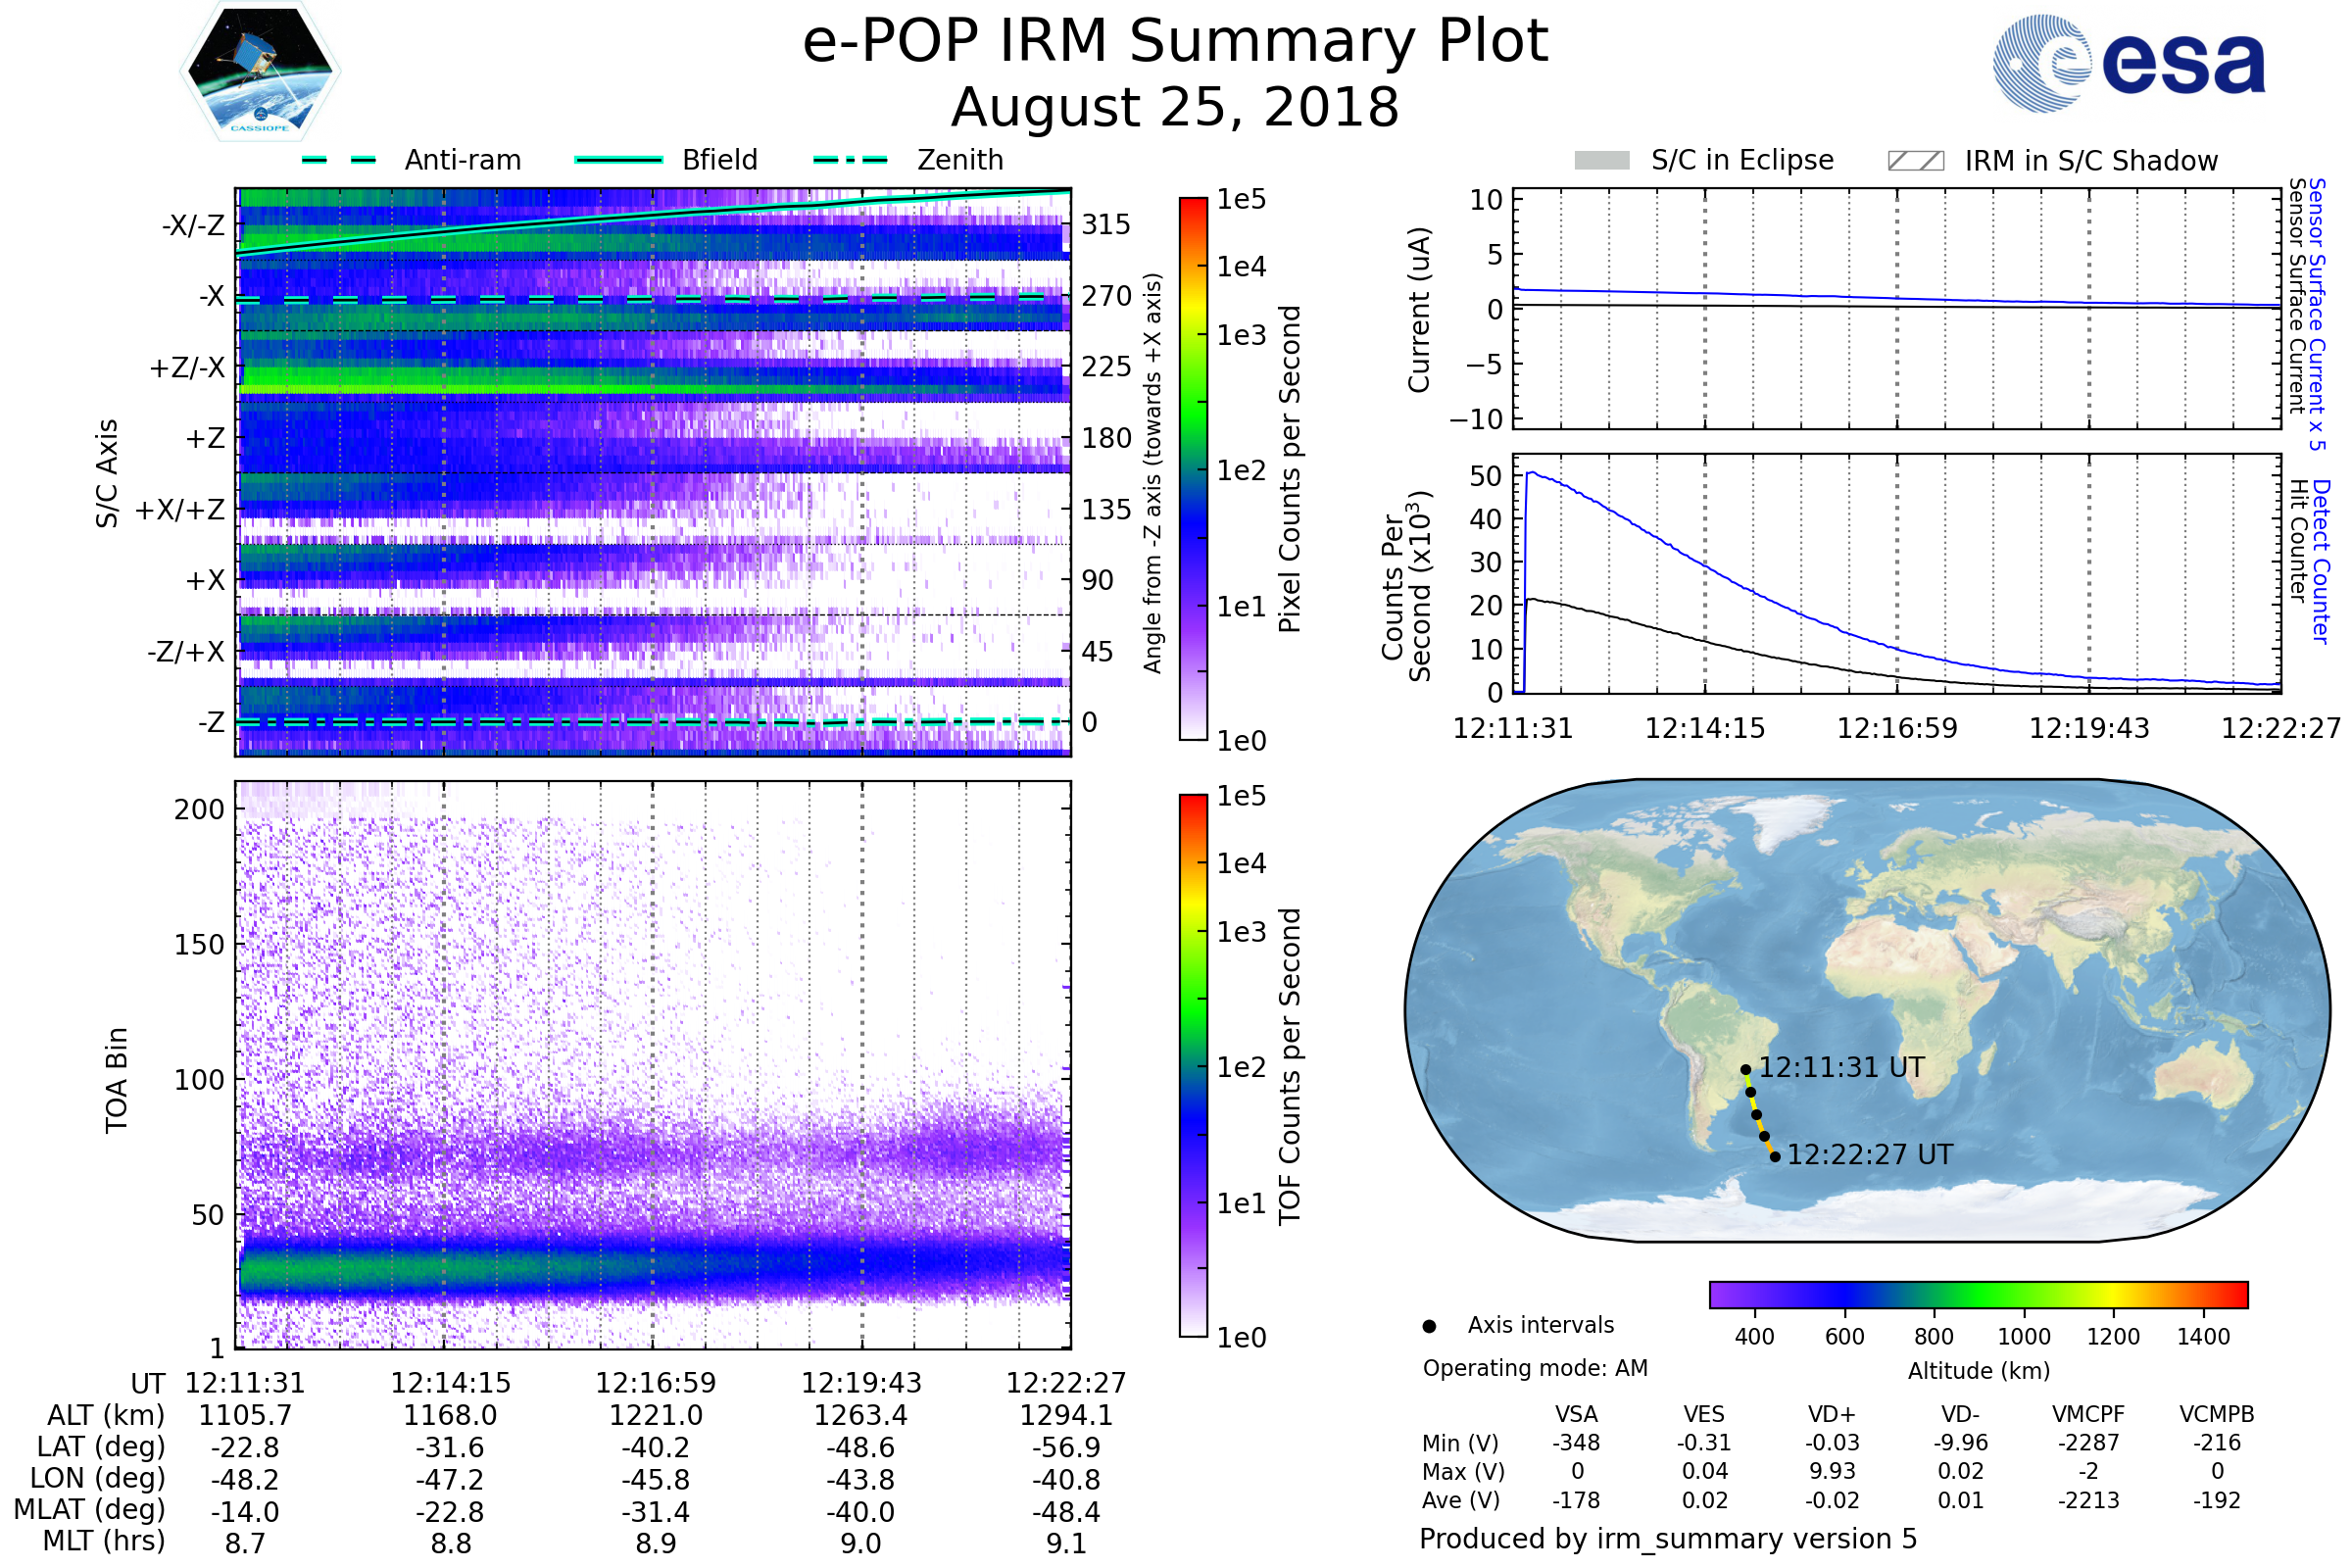
Task: Click the IRM in S/C Shadow hatched box
Action: click(1915, 161)
